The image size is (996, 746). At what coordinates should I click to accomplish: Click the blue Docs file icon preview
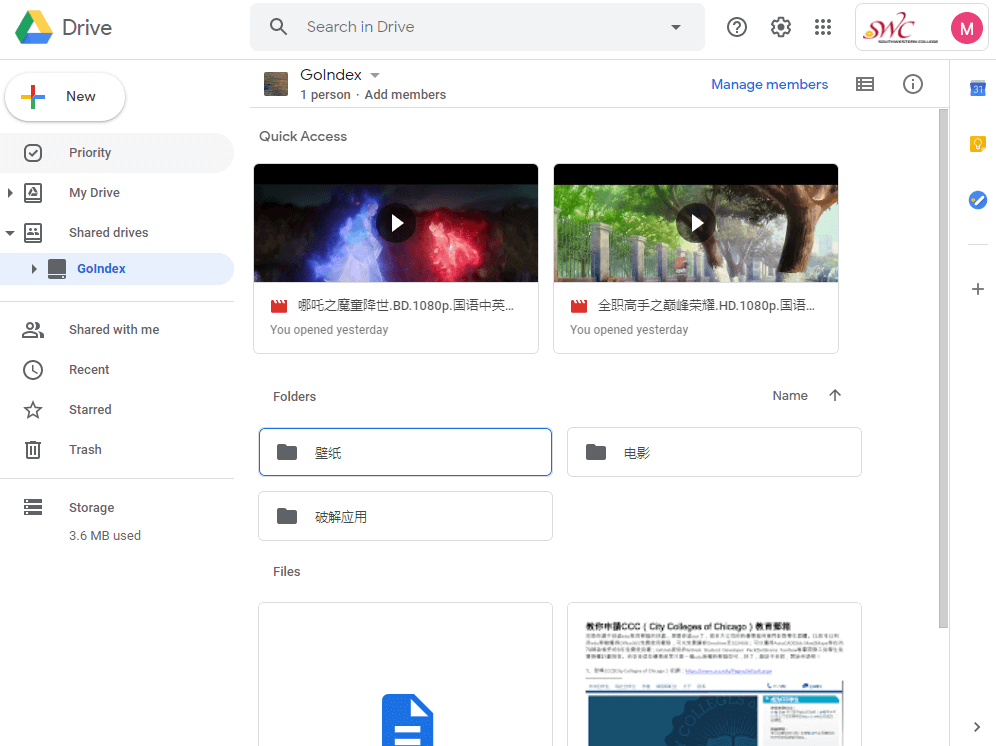tap(407, 720)
